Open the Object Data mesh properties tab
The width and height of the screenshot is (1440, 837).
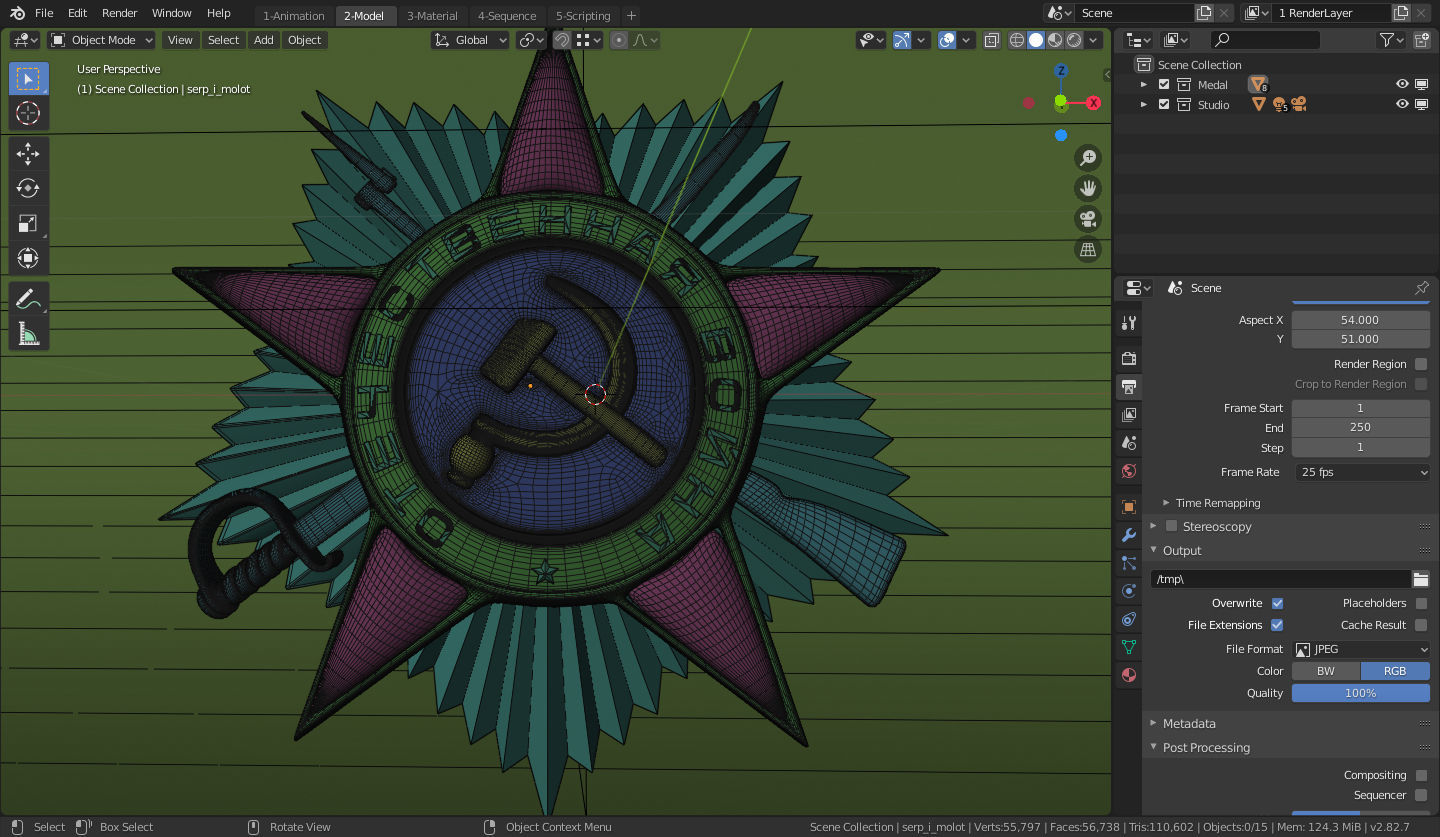(1129, 647)
